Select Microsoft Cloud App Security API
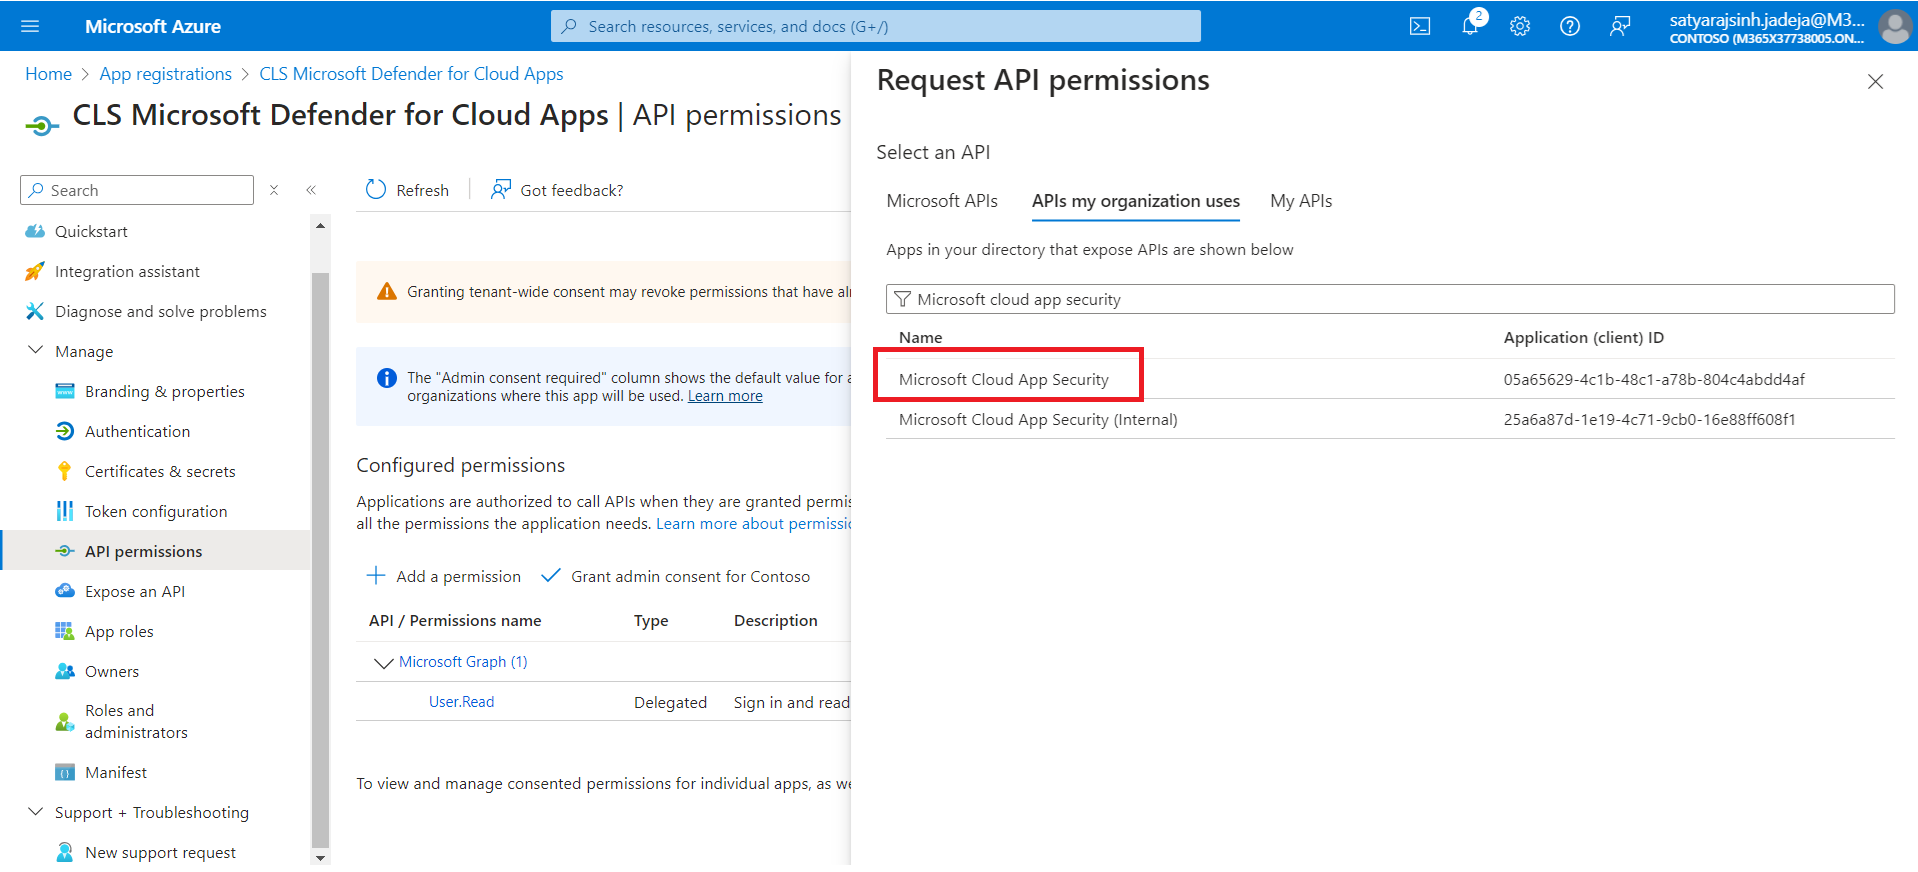 tap(1004, 379)
